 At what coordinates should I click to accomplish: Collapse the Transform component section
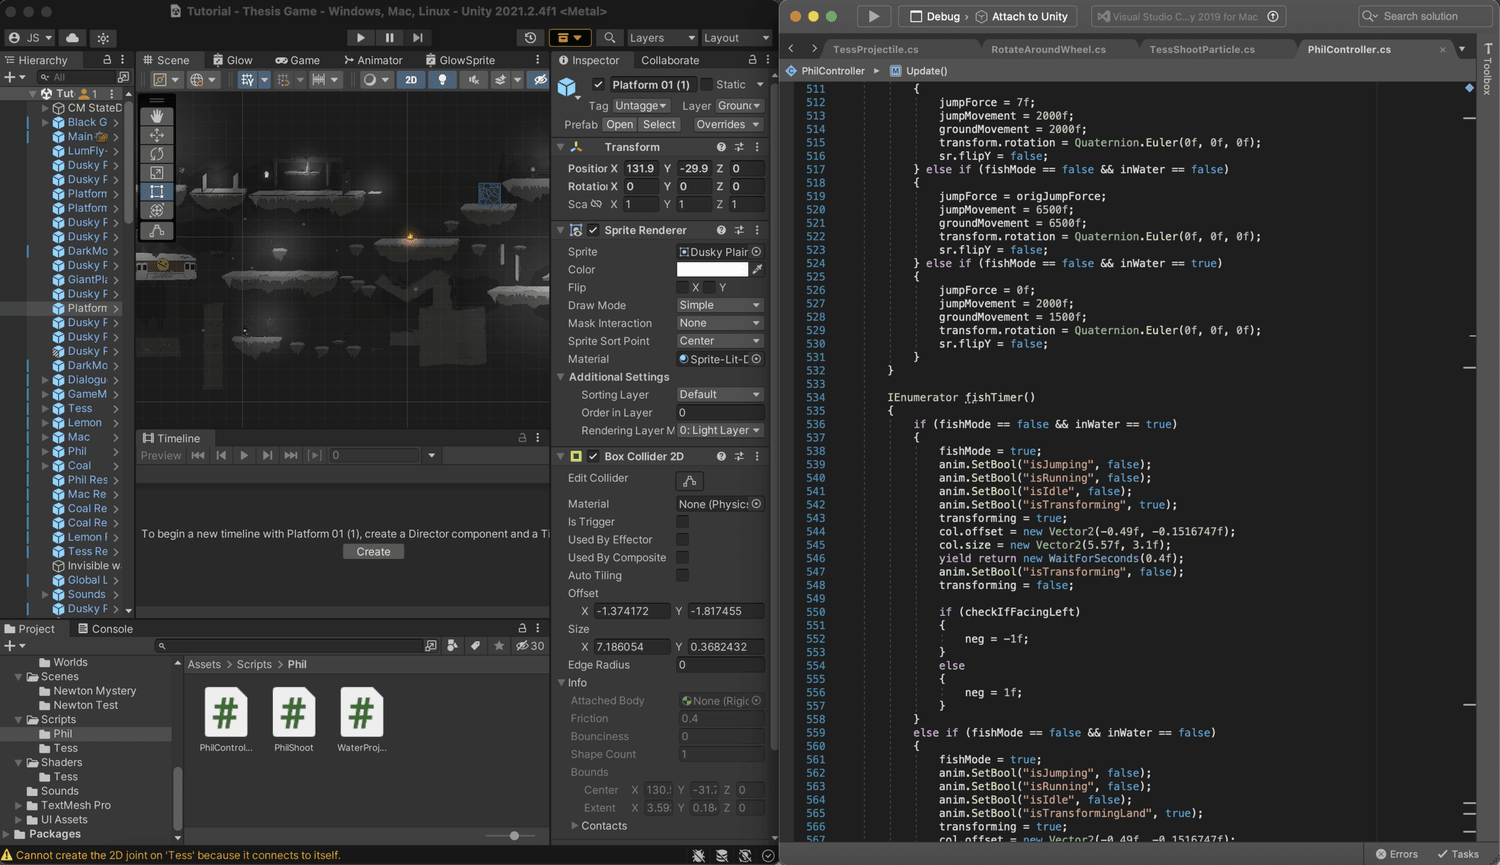point(561,147)
